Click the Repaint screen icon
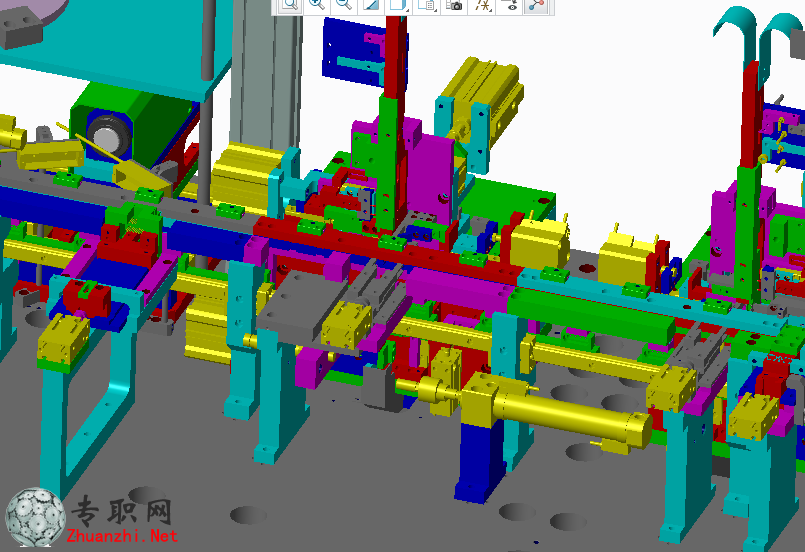This screenshot has height=552, width=805. (371, 5)
